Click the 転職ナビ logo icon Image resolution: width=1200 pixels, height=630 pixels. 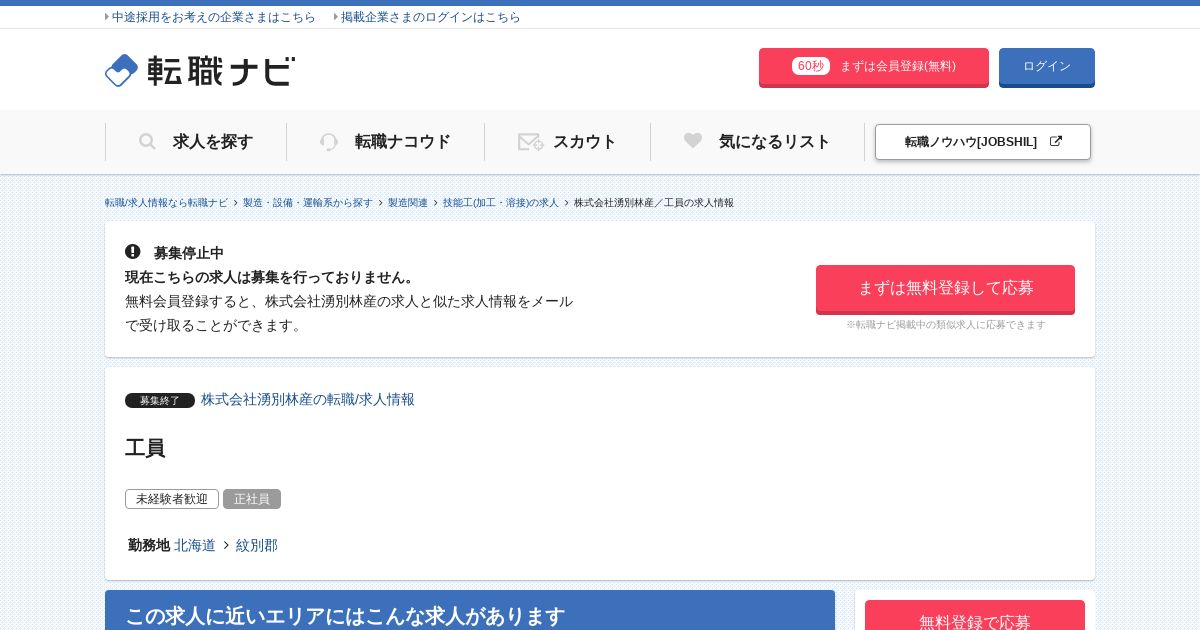coord(121,70)
